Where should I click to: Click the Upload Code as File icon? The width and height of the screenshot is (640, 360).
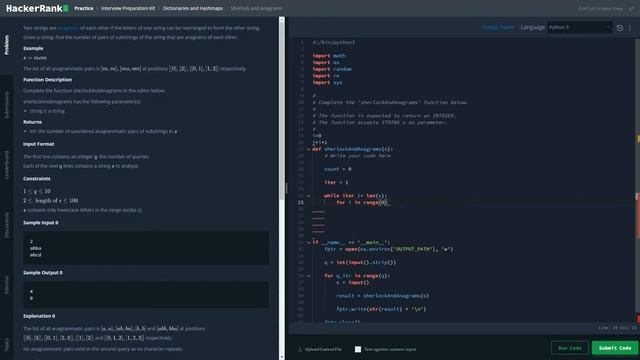300,349
